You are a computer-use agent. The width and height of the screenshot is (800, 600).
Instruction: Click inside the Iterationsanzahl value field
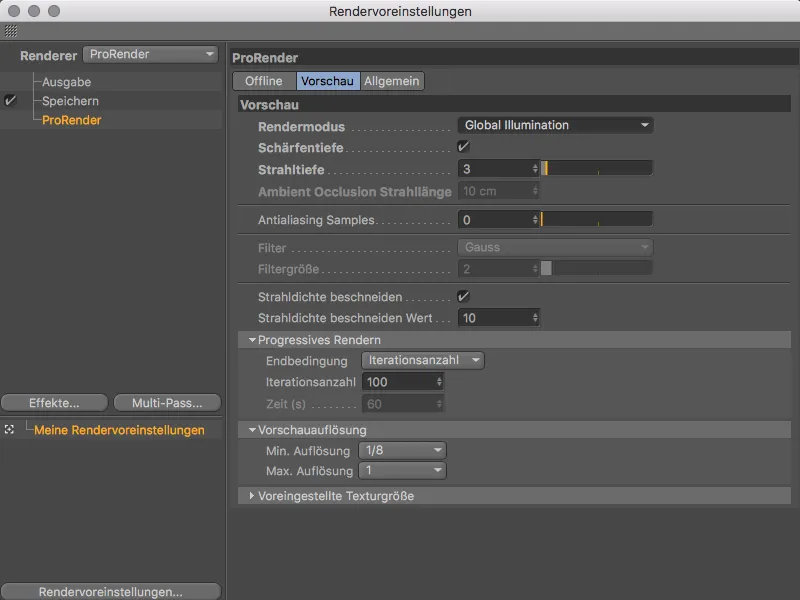[x=395, y=381]
